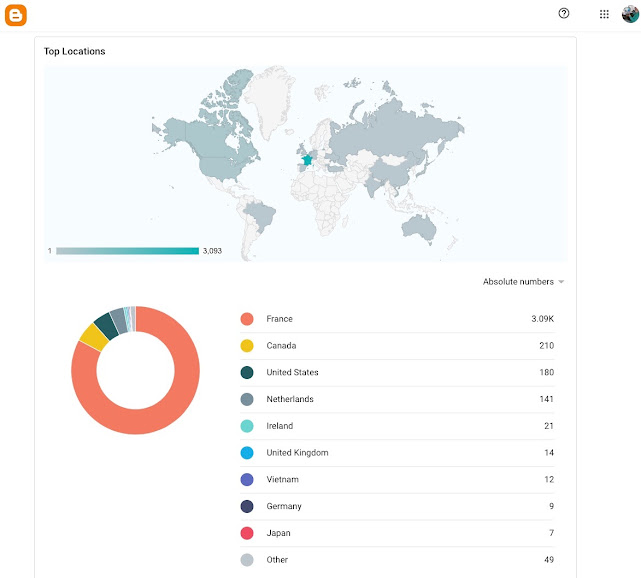Select the Other label in the list
Image resolution: width=641 pixels, height=578 pixels.
click(277, 560)
